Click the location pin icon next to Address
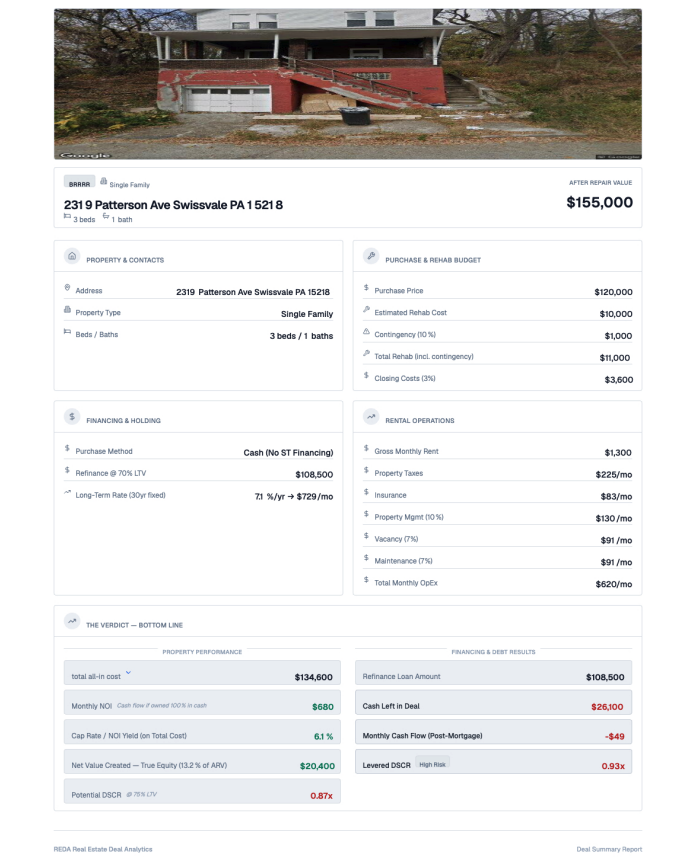 tap(67, 288)
